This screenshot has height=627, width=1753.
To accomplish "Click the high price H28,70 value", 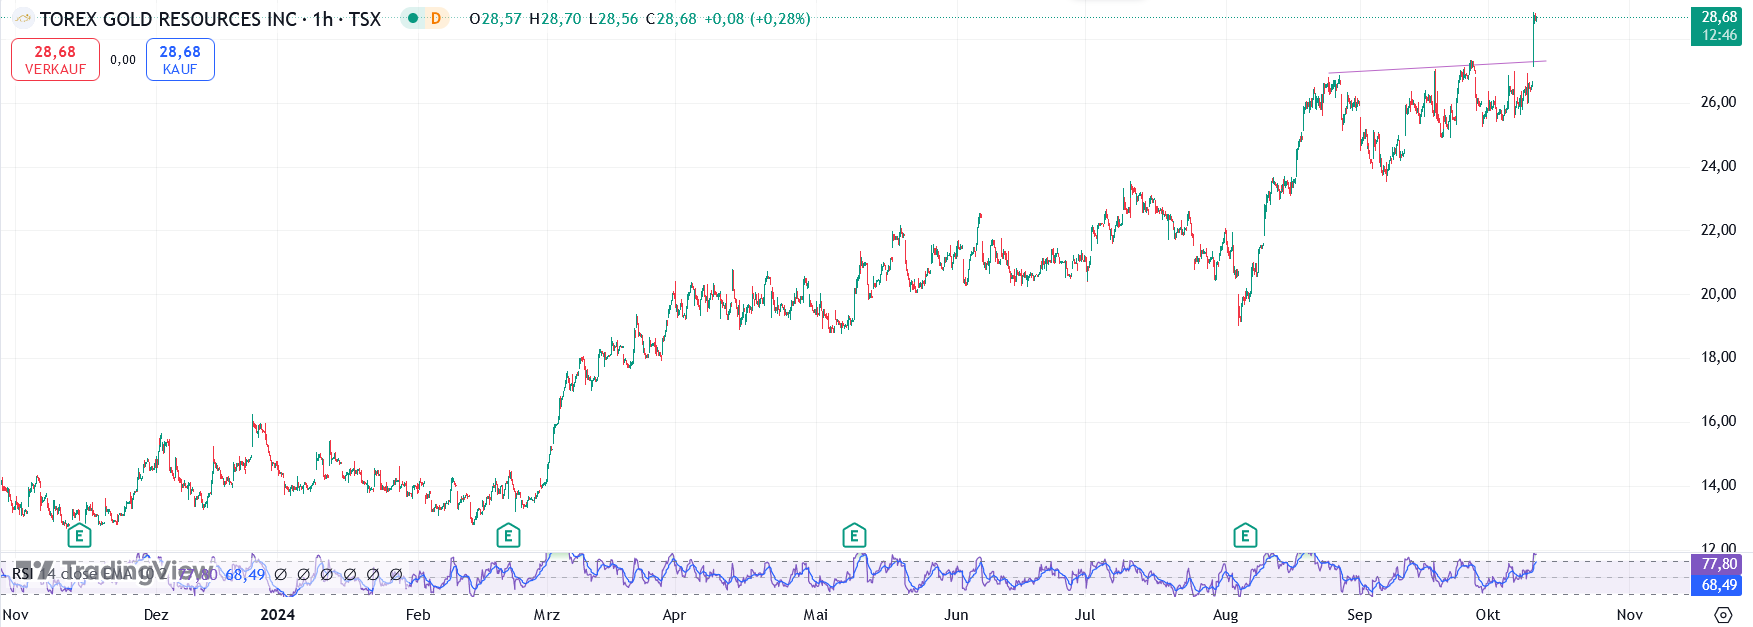I will [555, 19].
